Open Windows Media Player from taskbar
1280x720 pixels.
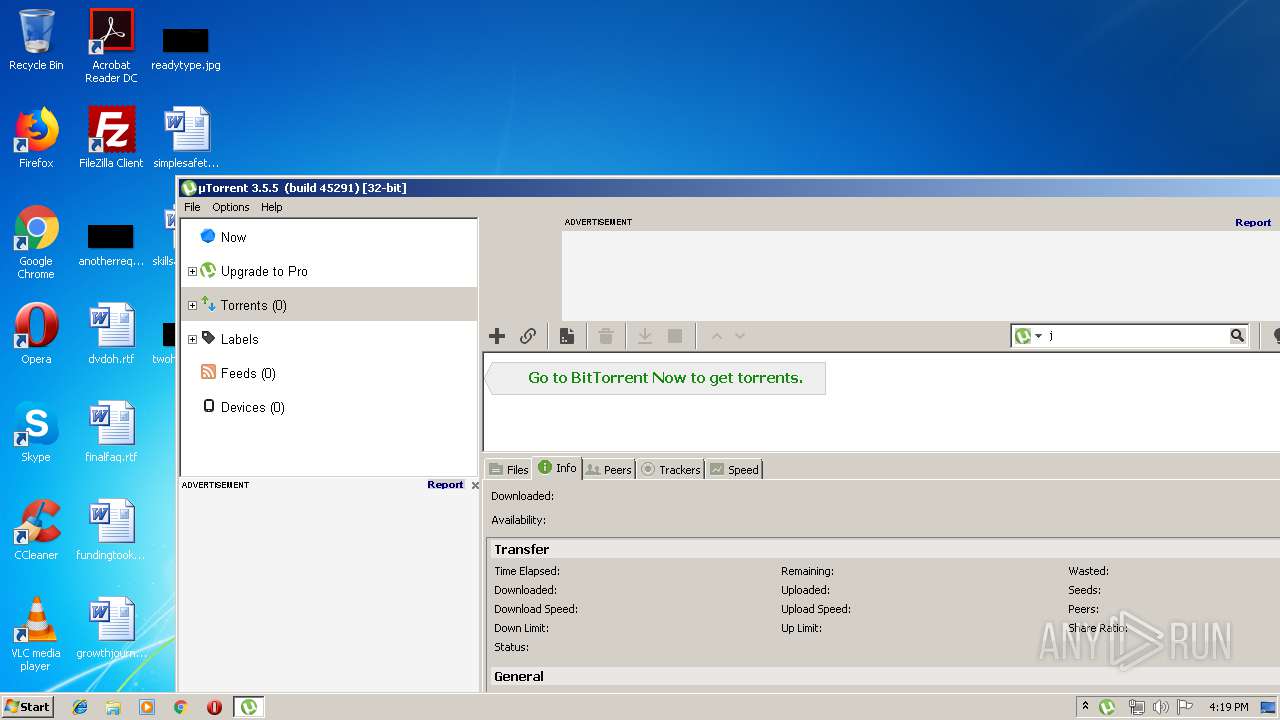[147, 707]
